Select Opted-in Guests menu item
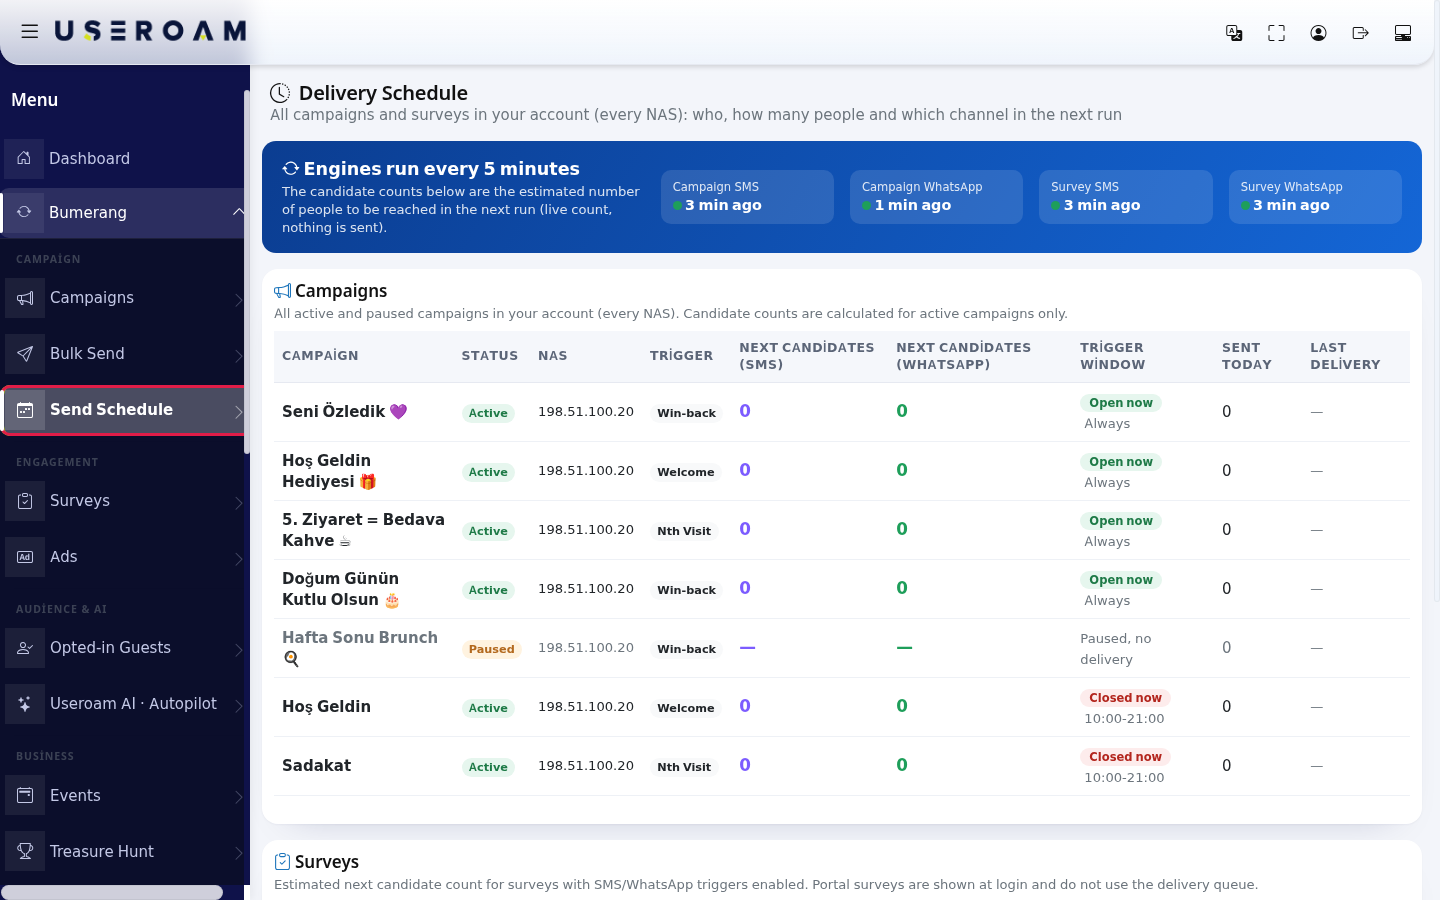 (123, 648)
